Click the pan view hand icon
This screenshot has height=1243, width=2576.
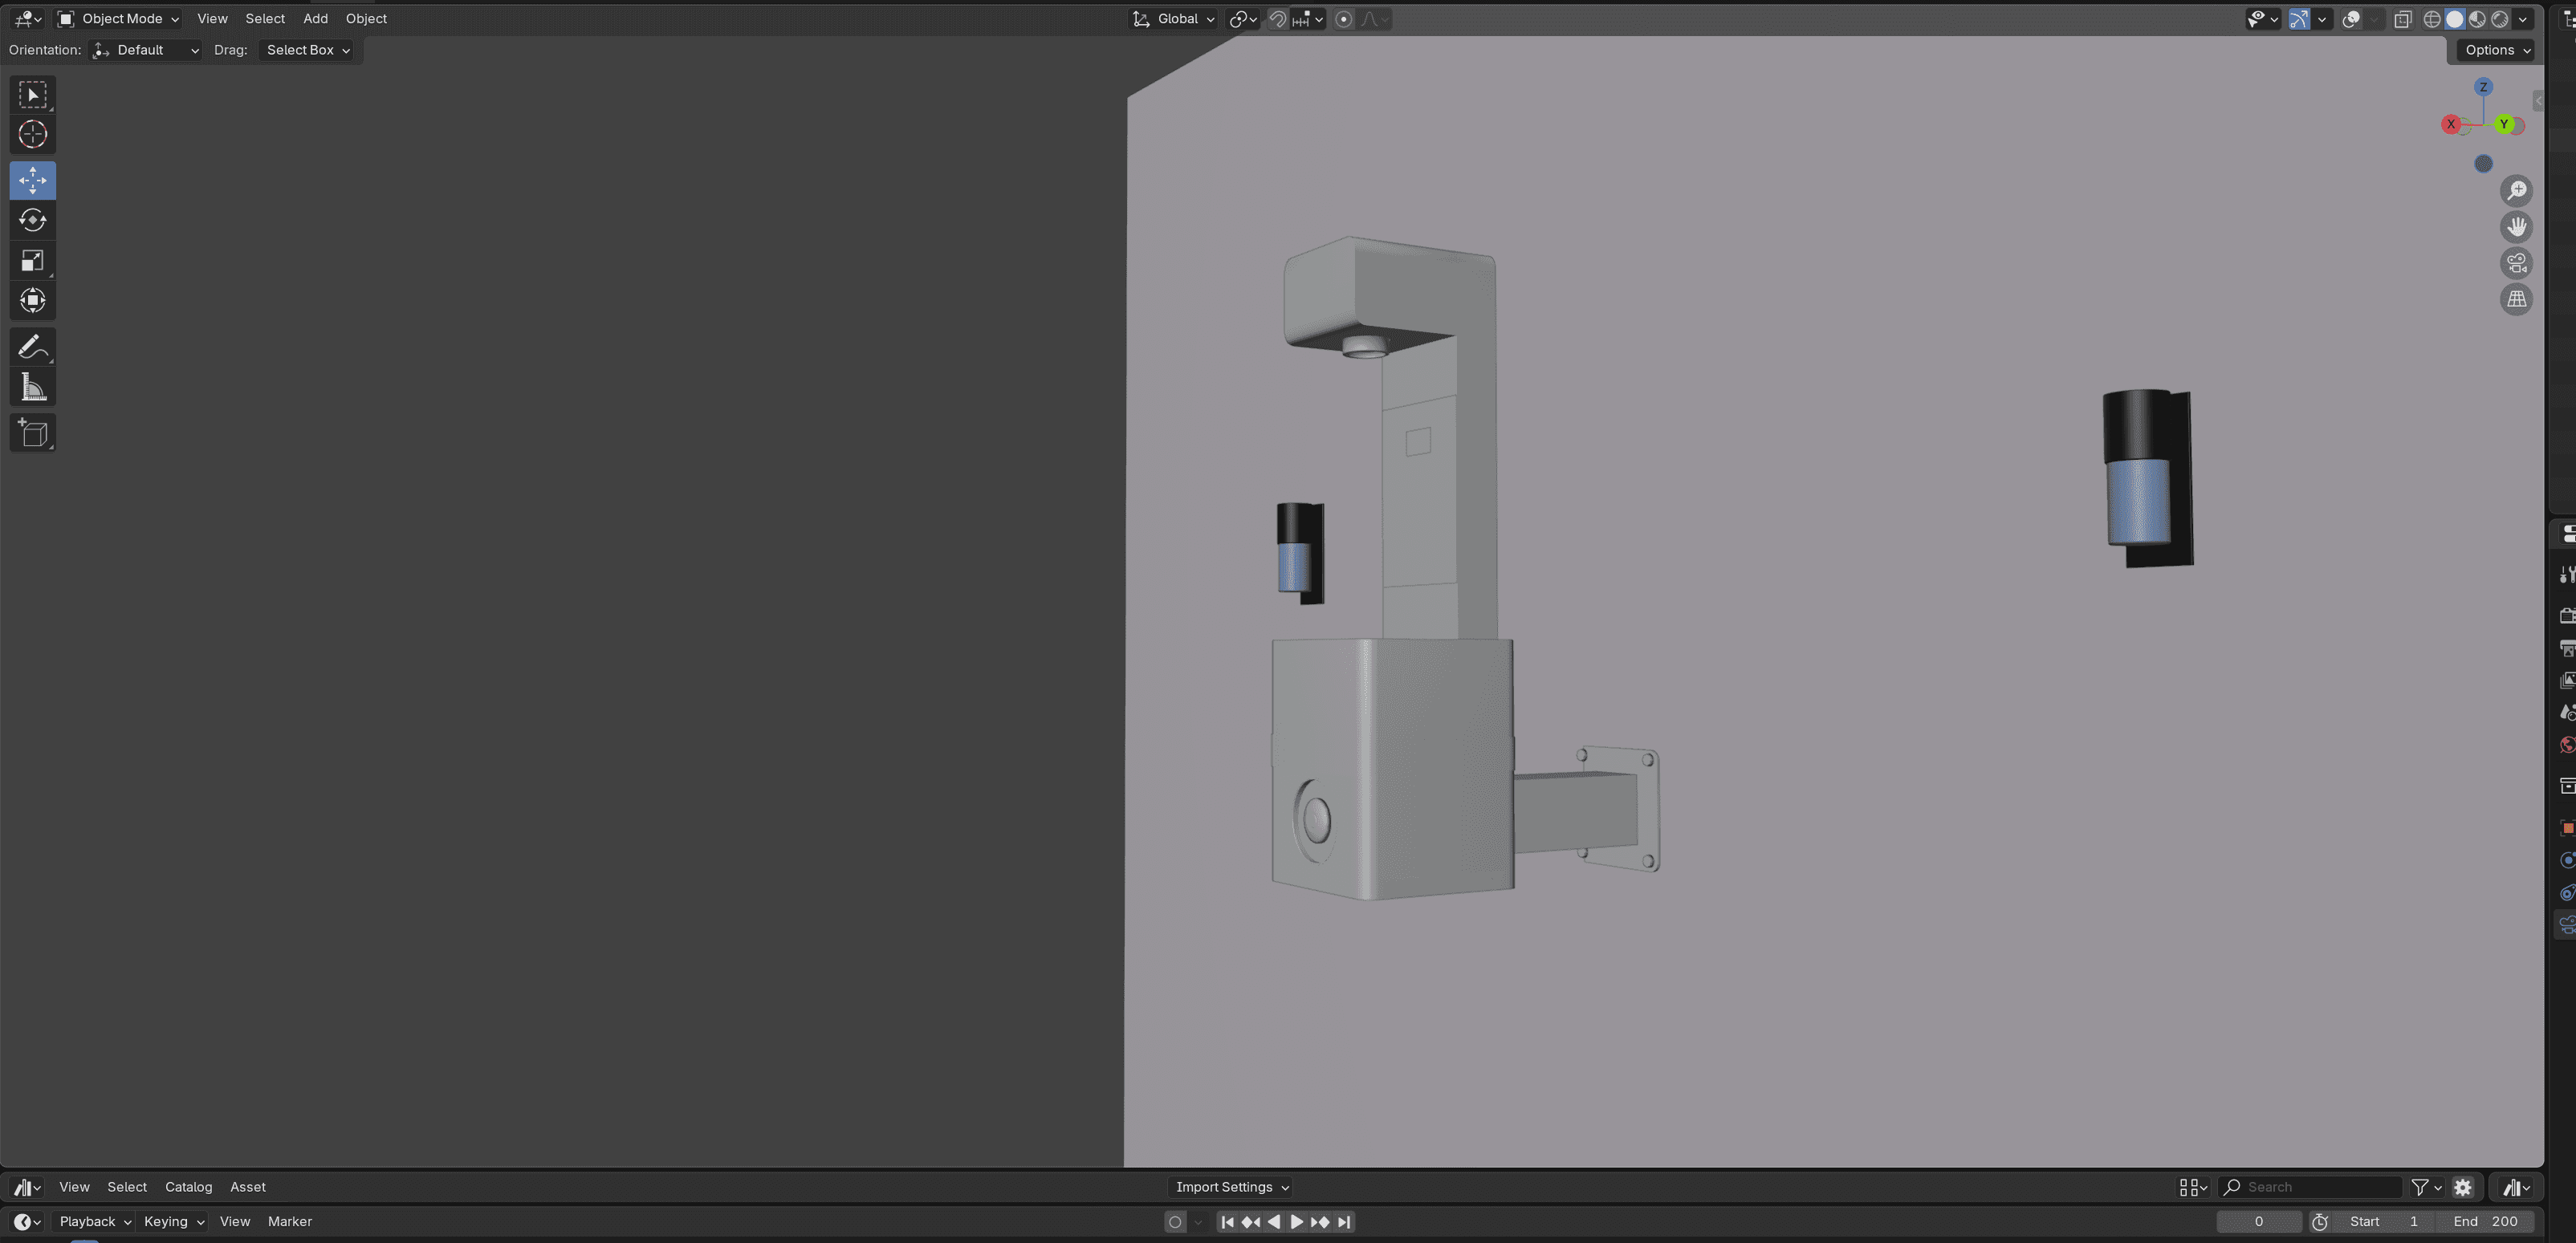pos(2516,227)
